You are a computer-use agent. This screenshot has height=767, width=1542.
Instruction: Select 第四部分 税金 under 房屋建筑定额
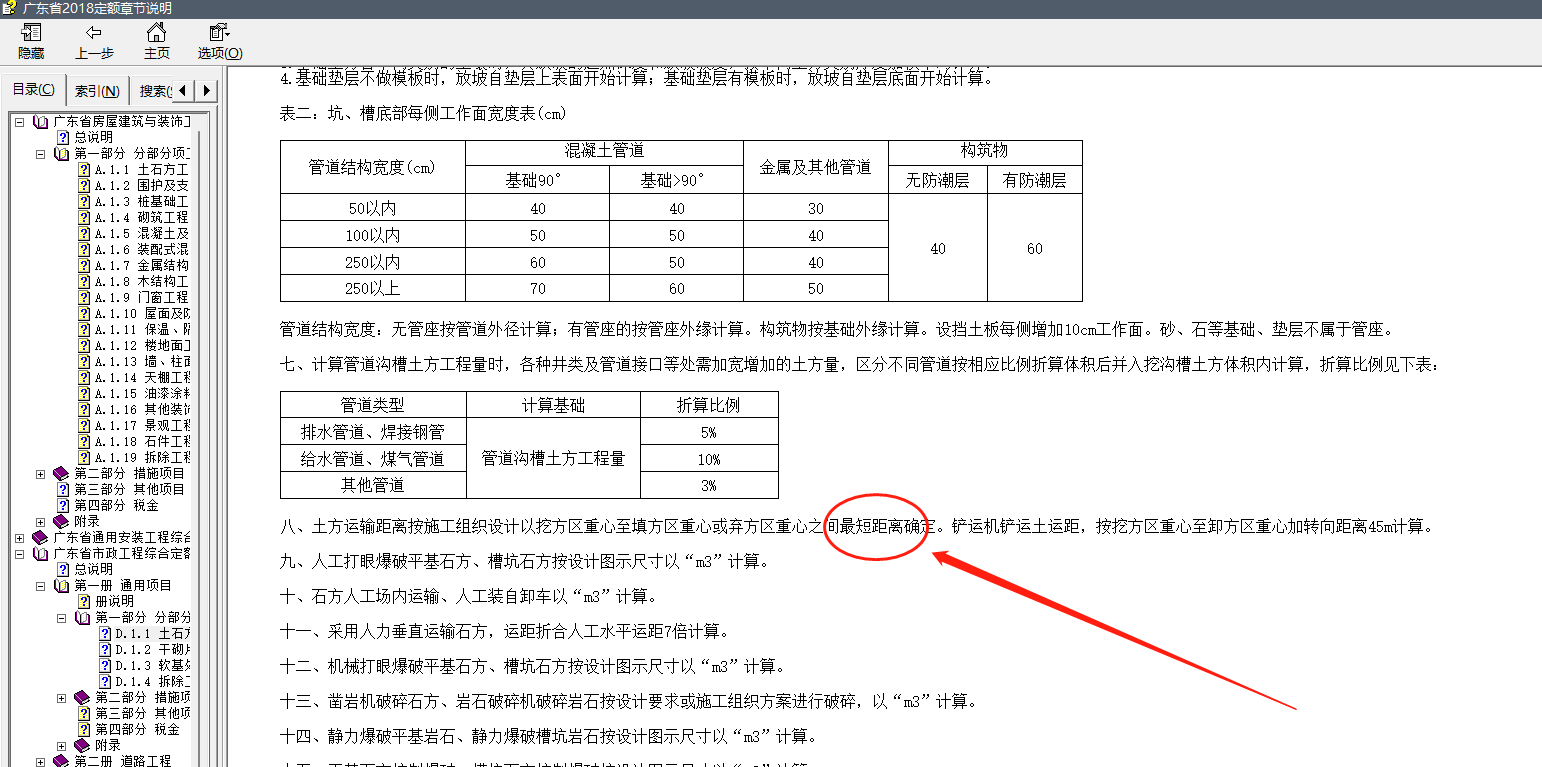click(116, 505)
